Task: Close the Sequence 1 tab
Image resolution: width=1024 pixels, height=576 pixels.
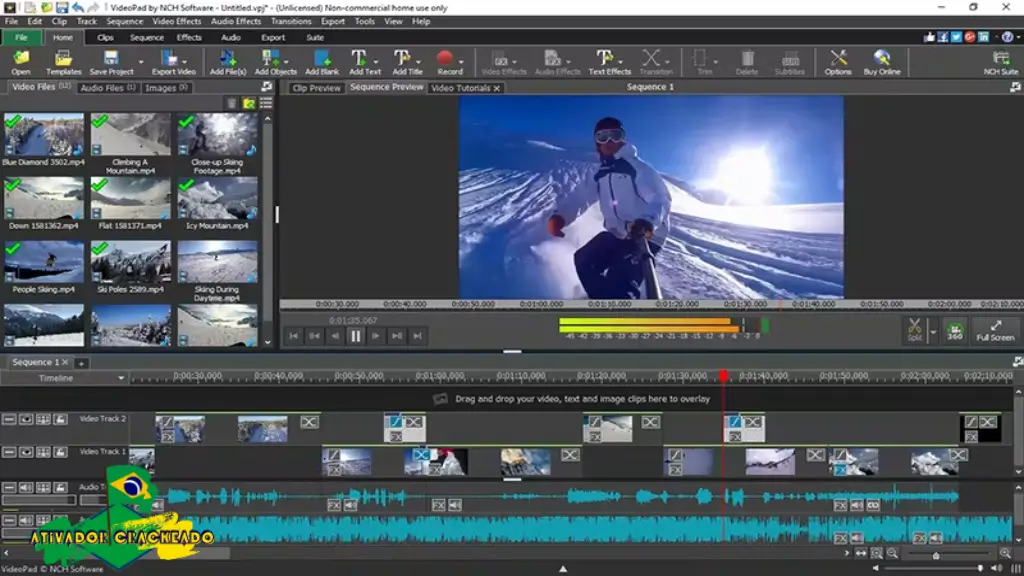Action: click(65, 362)
